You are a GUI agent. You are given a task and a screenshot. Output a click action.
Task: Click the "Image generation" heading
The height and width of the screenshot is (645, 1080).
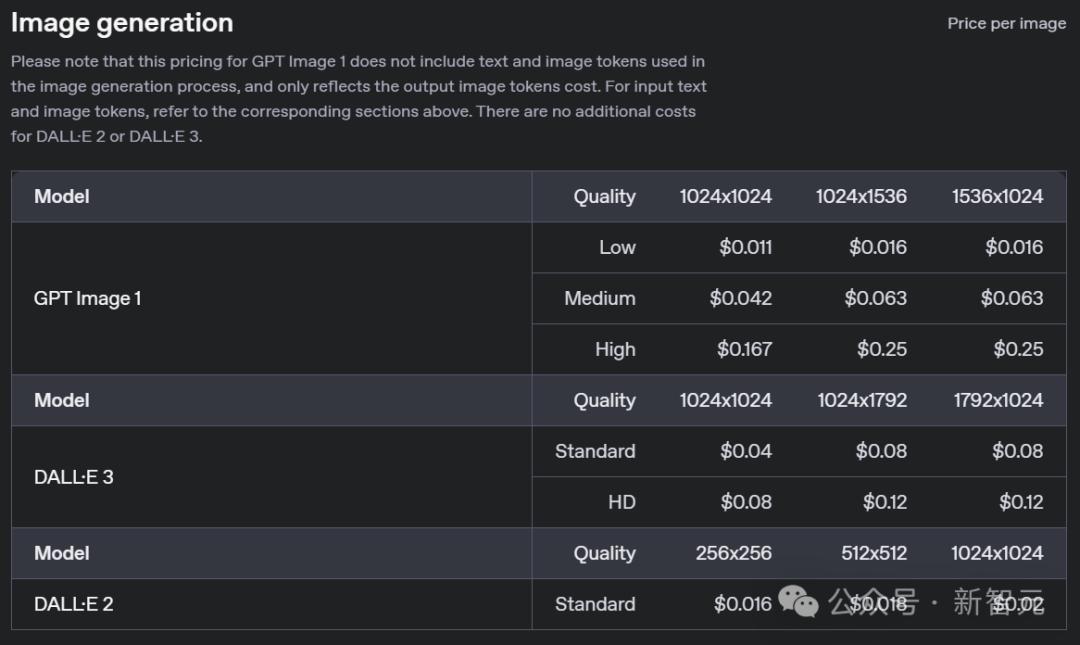coord(122,23)
